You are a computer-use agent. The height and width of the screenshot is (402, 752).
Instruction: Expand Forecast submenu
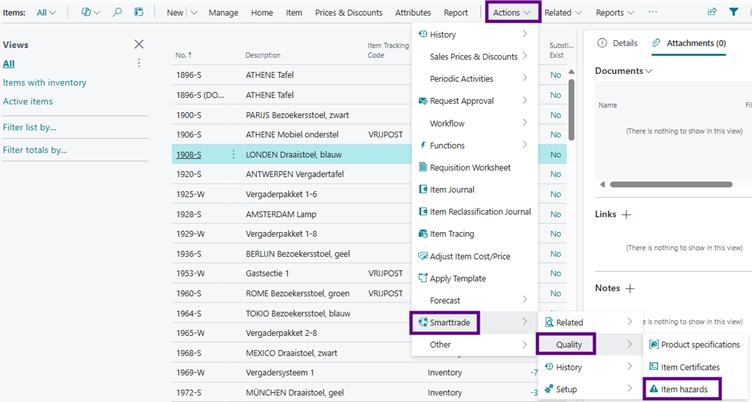(474, 300)
